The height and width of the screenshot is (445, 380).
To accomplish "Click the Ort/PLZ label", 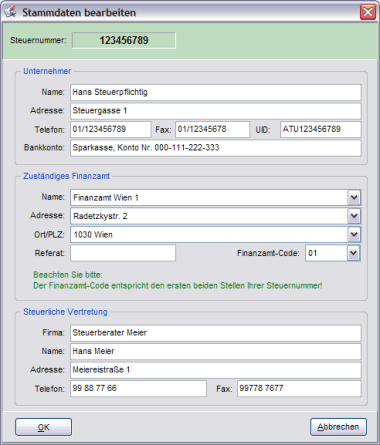I will point(49,235).
